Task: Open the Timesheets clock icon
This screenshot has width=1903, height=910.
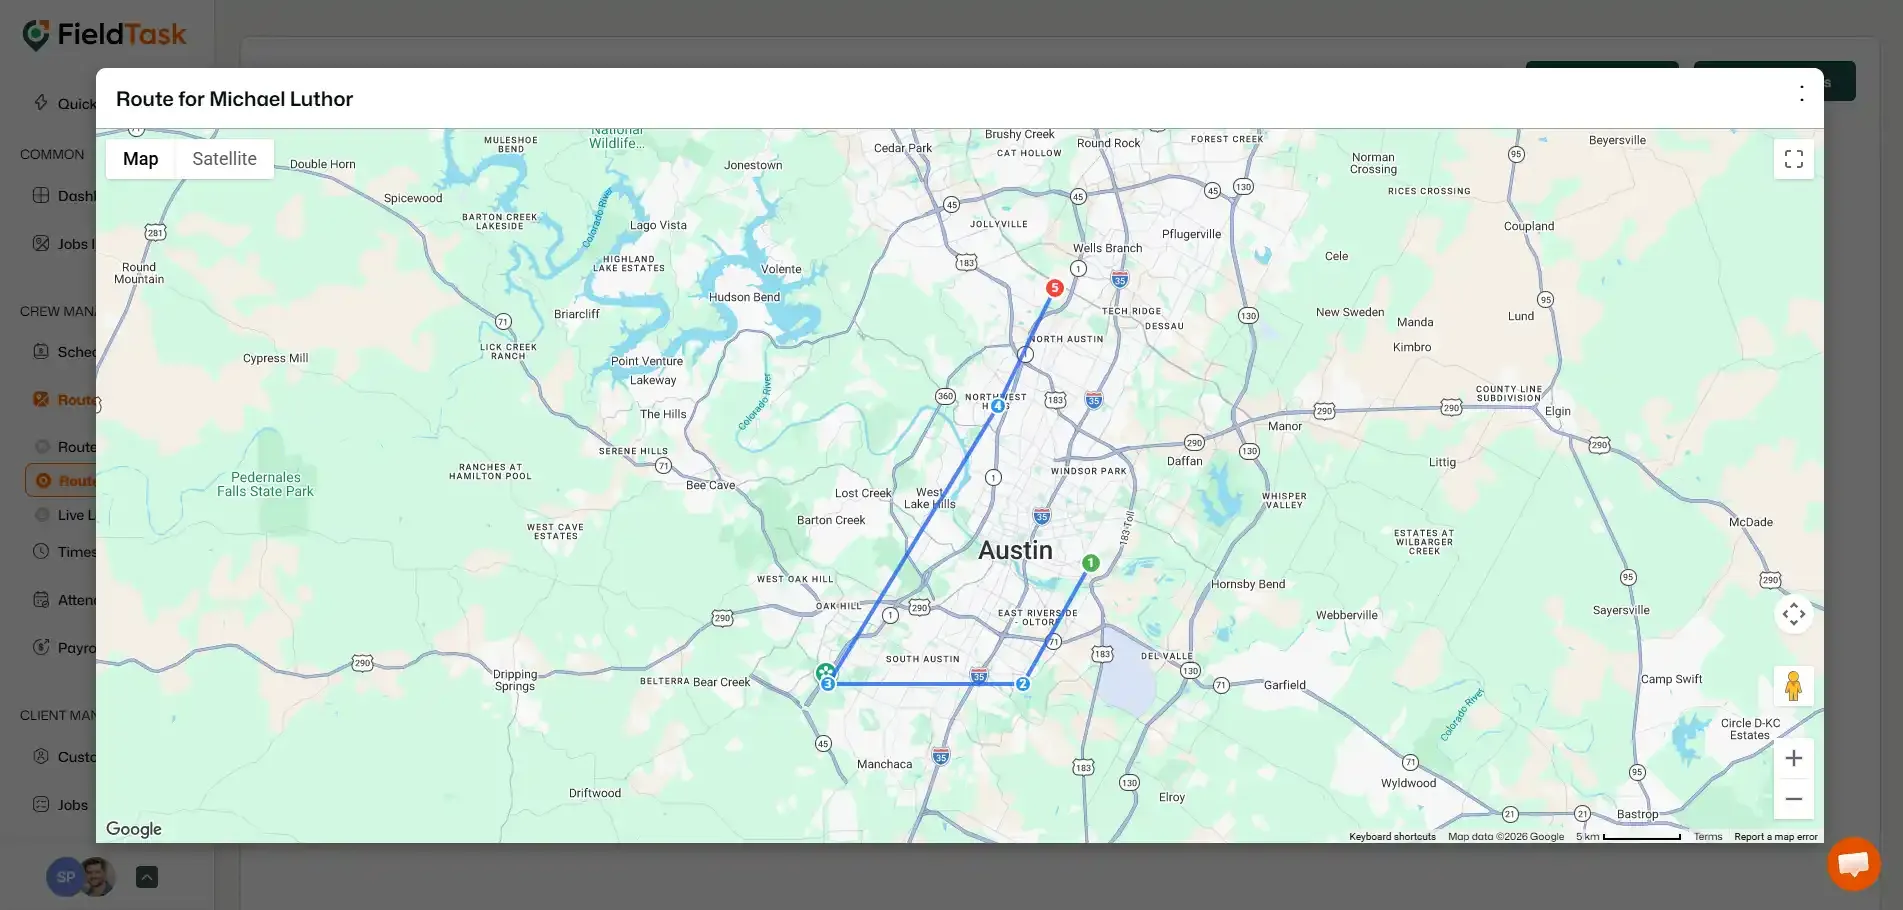Action: [x=41, y=551]
